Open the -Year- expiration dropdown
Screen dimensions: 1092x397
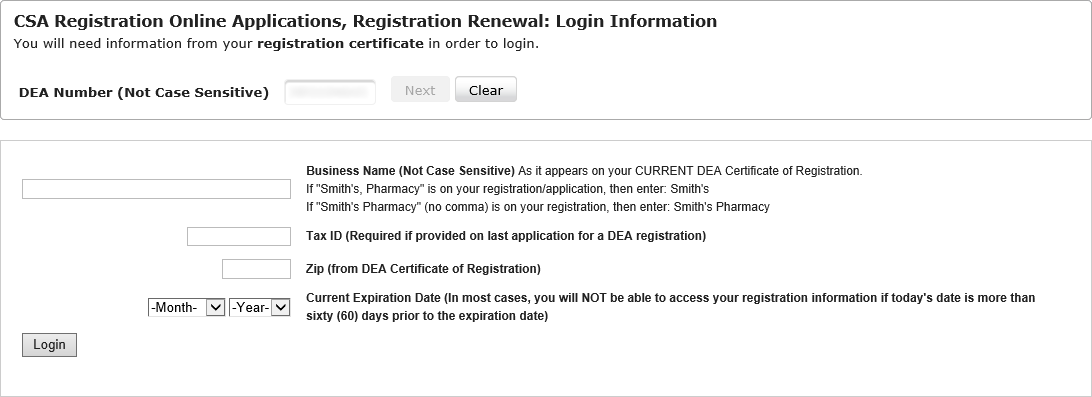click(x=259, y=307)
